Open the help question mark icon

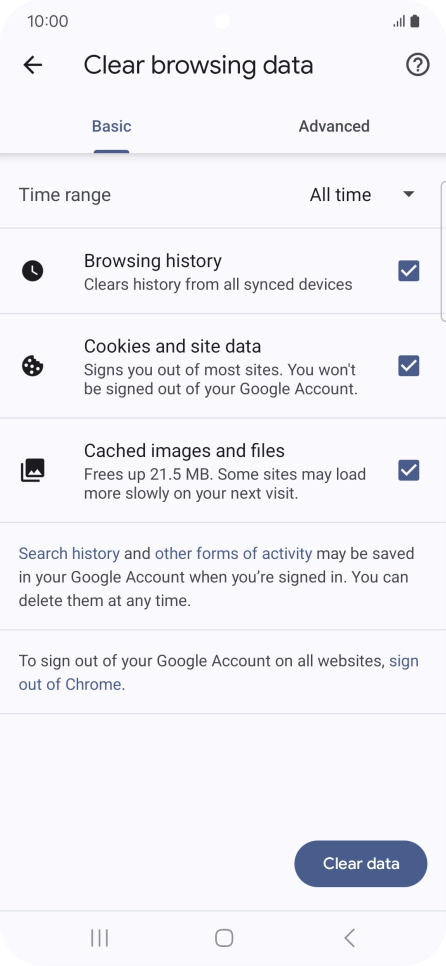[418, 65]
